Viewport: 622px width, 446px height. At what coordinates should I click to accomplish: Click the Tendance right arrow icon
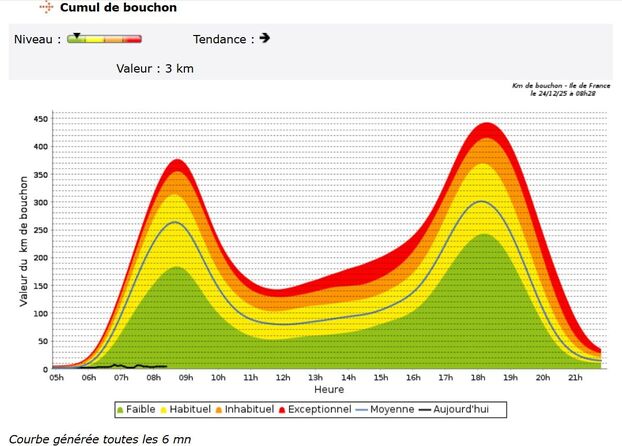coord(264,38)
